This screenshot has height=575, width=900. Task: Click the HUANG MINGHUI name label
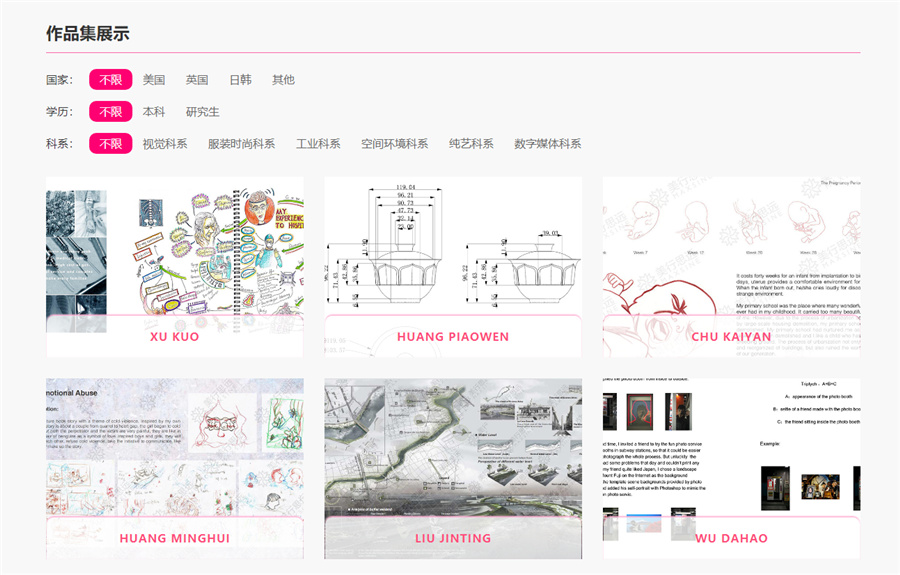(174, 538)
